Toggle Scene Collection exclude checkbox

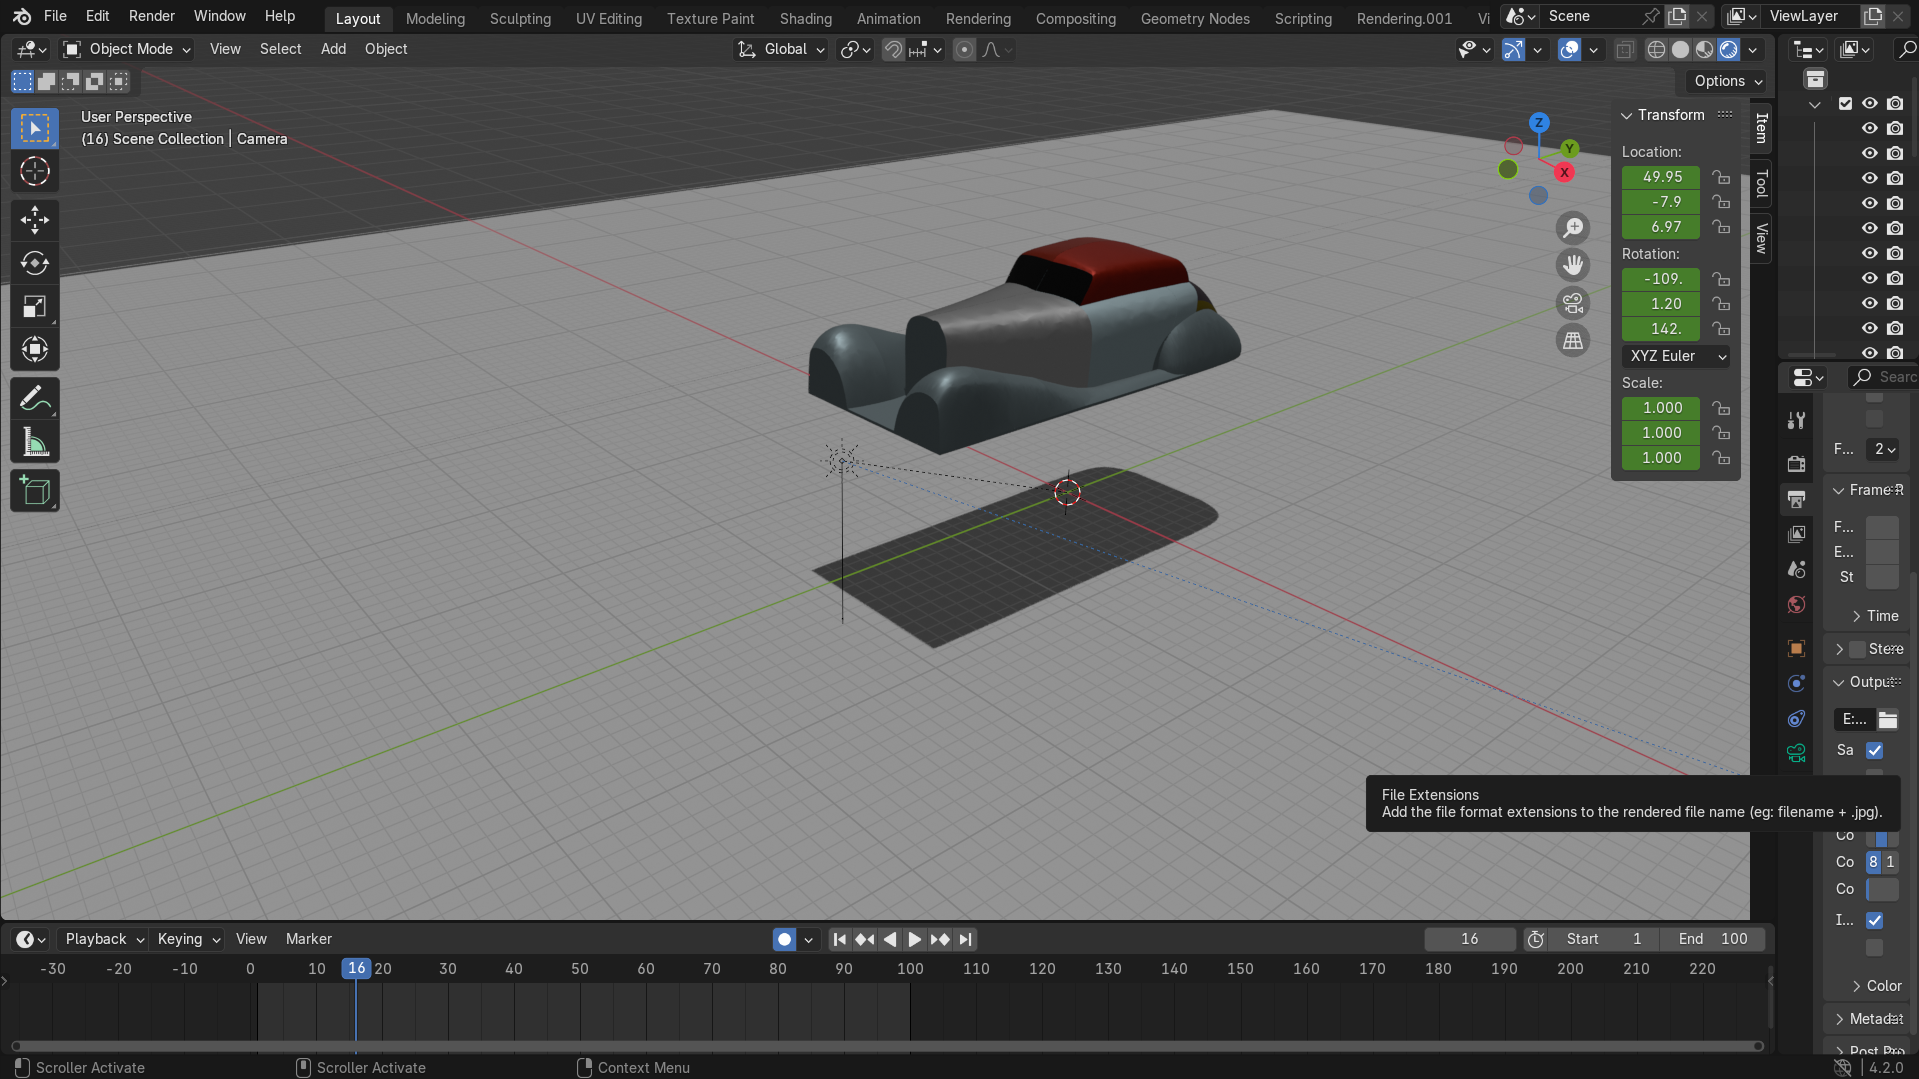click(x=1846, y=103)
